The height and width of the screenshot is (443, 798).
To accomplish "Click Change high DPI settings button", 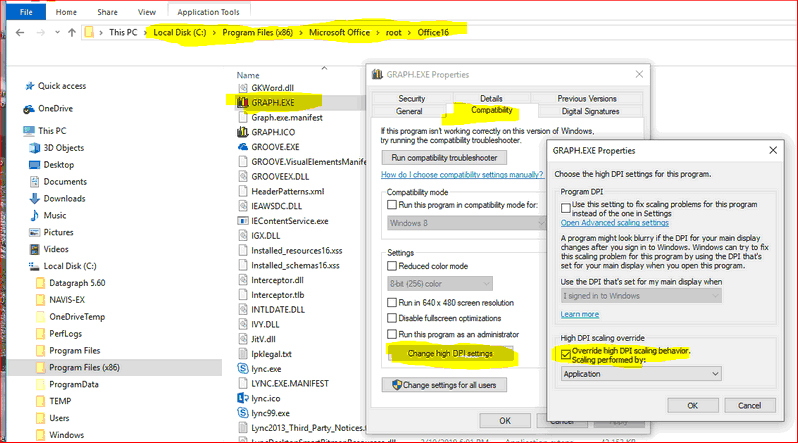I will click(450, 353).
